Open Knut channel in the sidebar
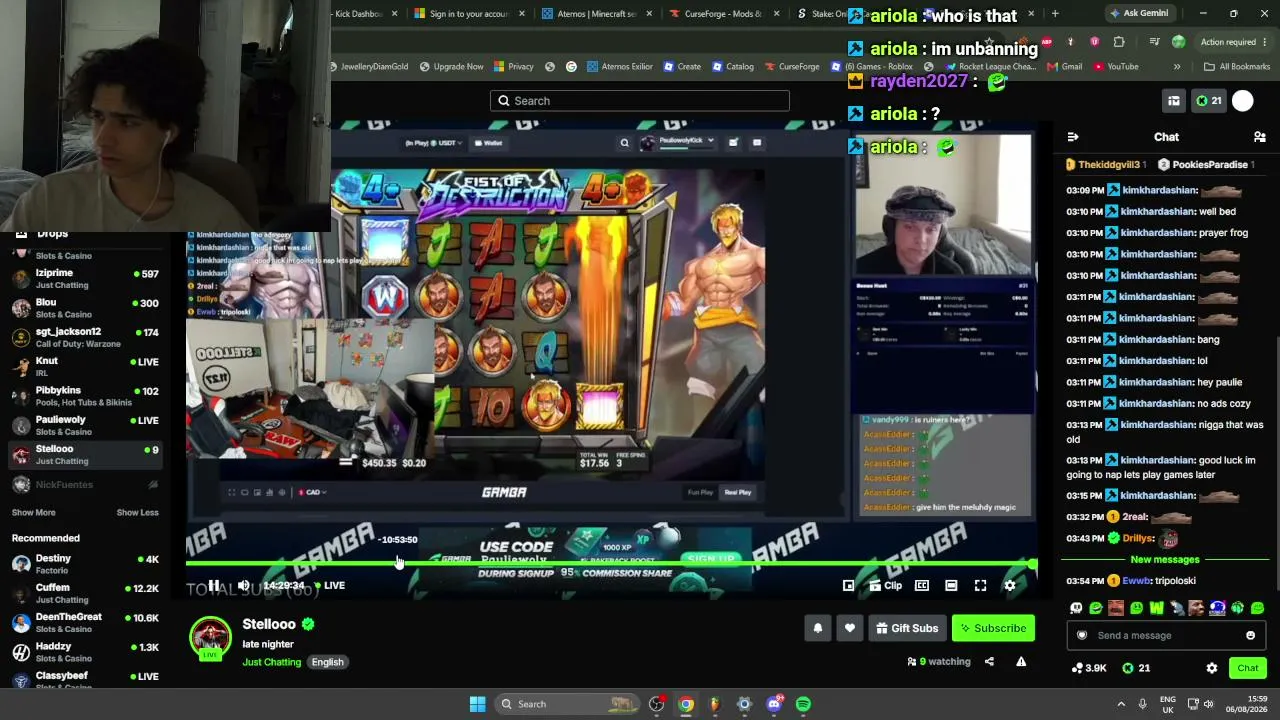The height and width of the screenshot is (720, 1280). click(85, 366)
